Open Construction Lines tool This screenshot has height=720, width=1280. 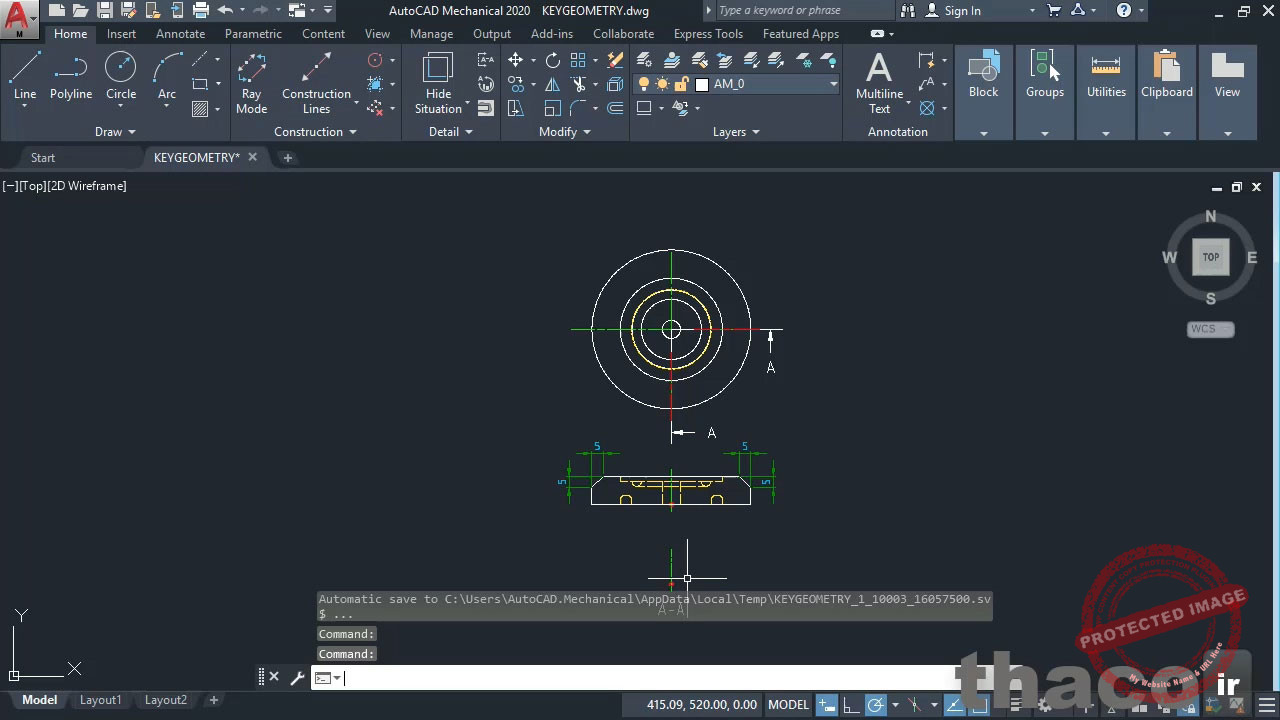pos(316,83)
